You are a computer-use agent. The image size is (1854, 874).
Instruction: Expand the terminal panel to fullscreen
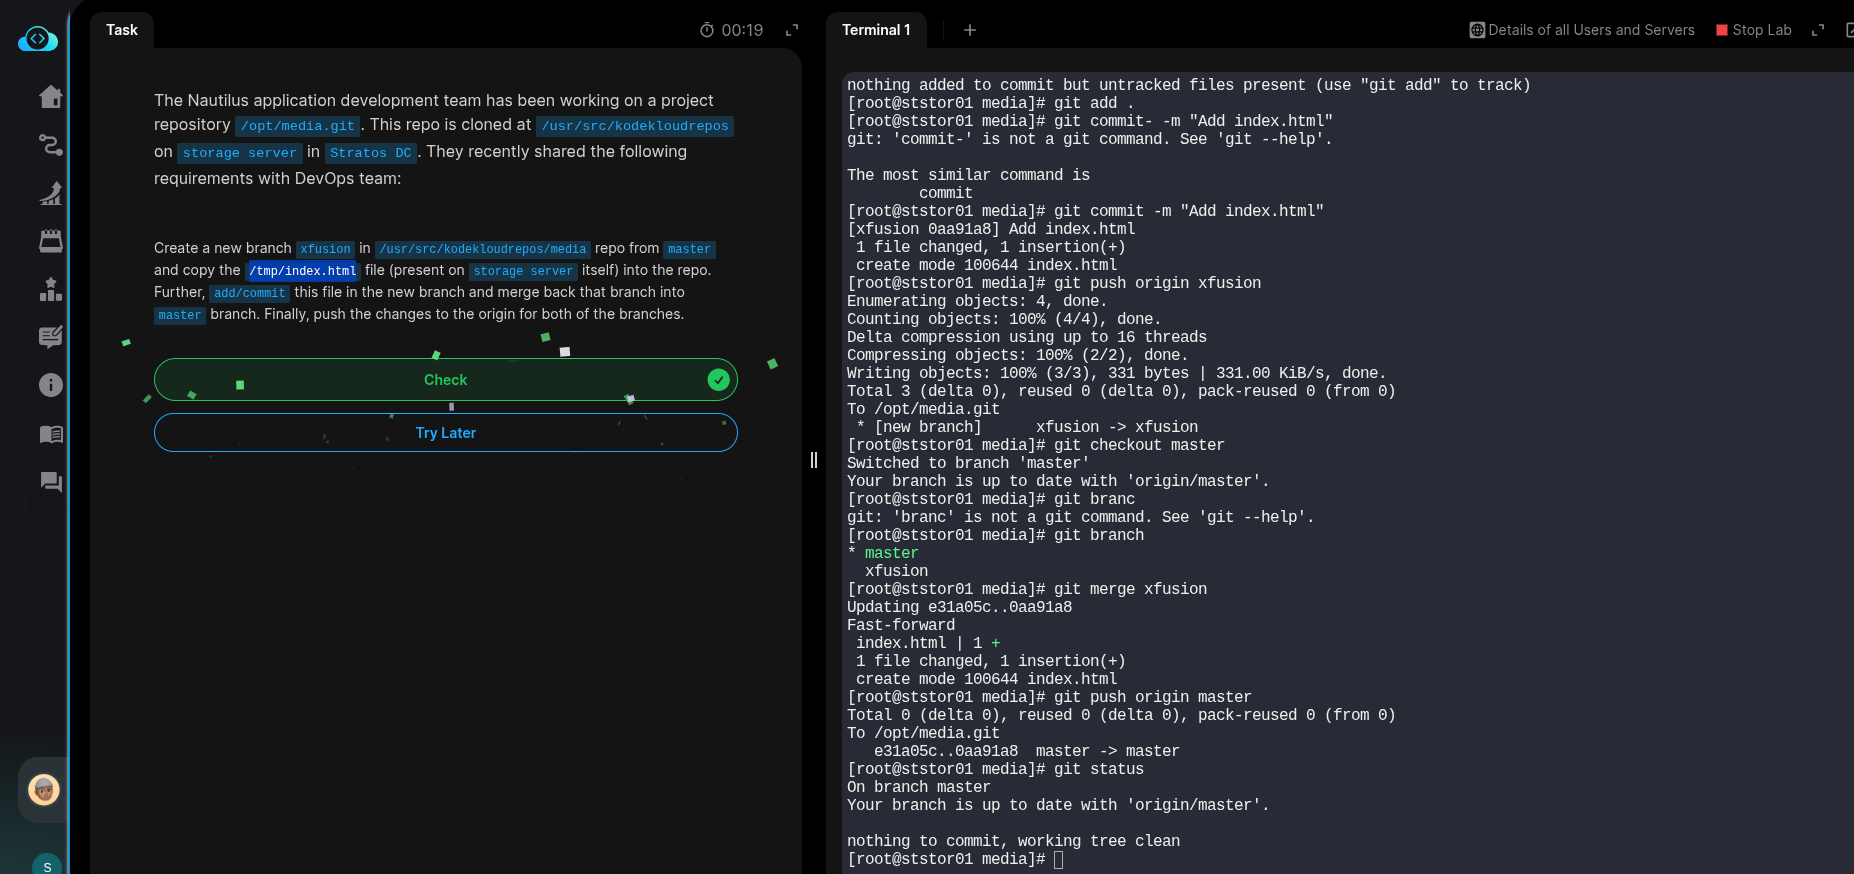tap(1818, 30)
